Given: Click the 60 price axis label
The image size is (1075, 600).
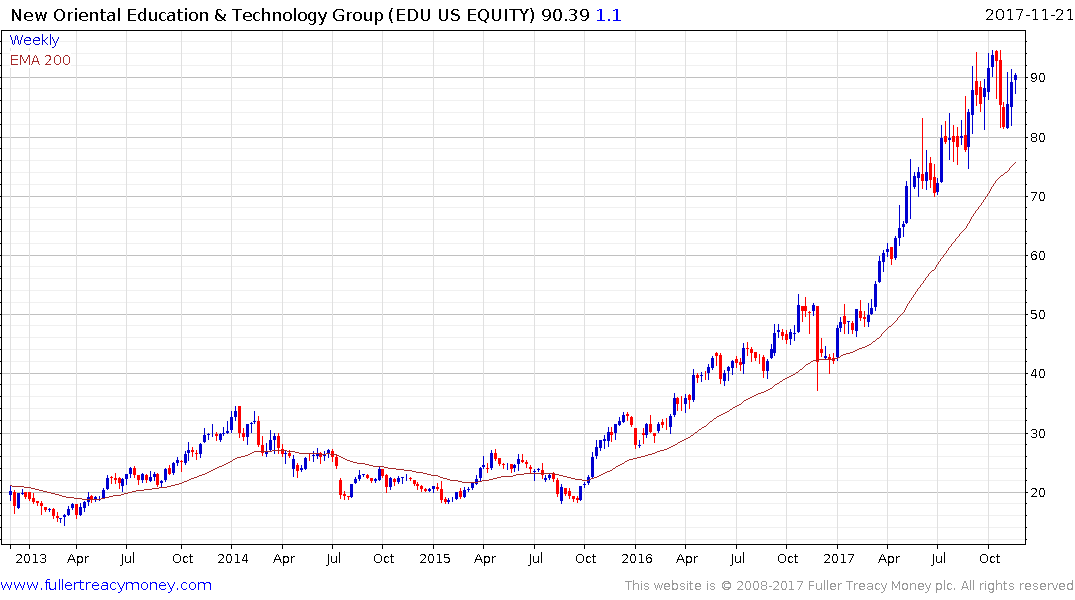Looking at the screenshot, I should click(1038, 256).
